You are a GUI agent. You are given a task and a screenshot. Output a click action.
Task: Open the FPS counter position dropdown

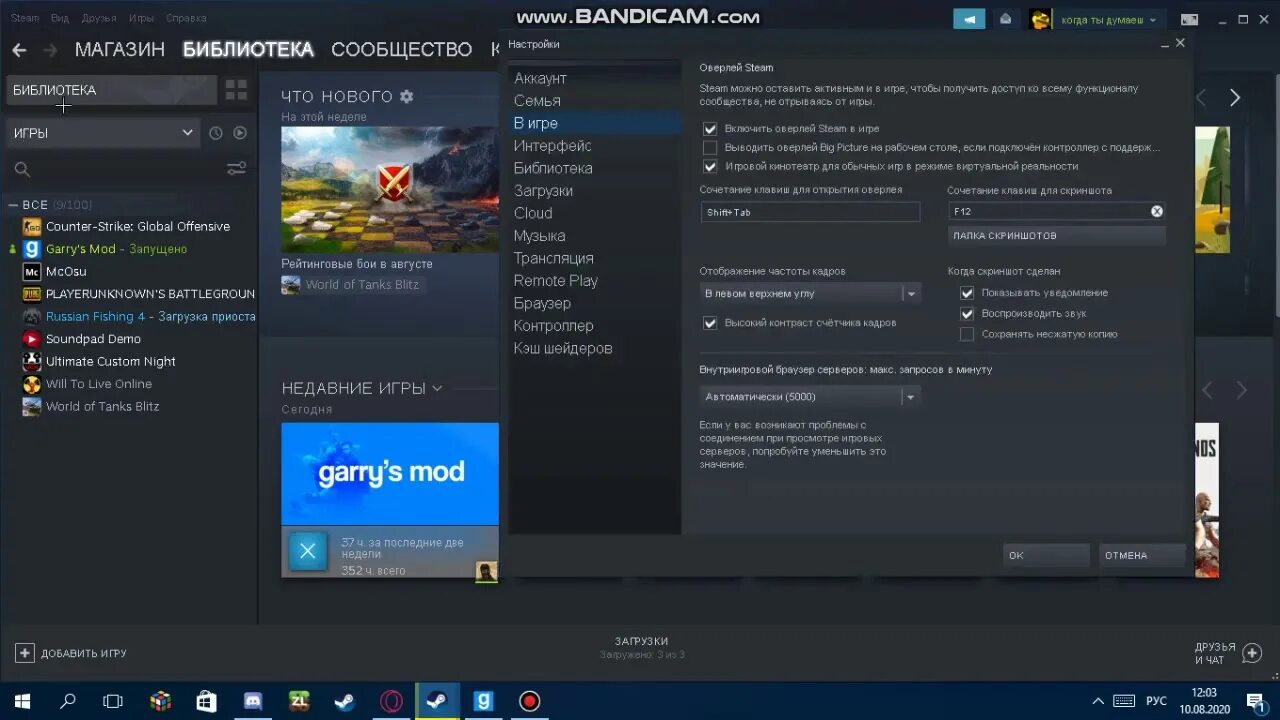coord(810,294)
